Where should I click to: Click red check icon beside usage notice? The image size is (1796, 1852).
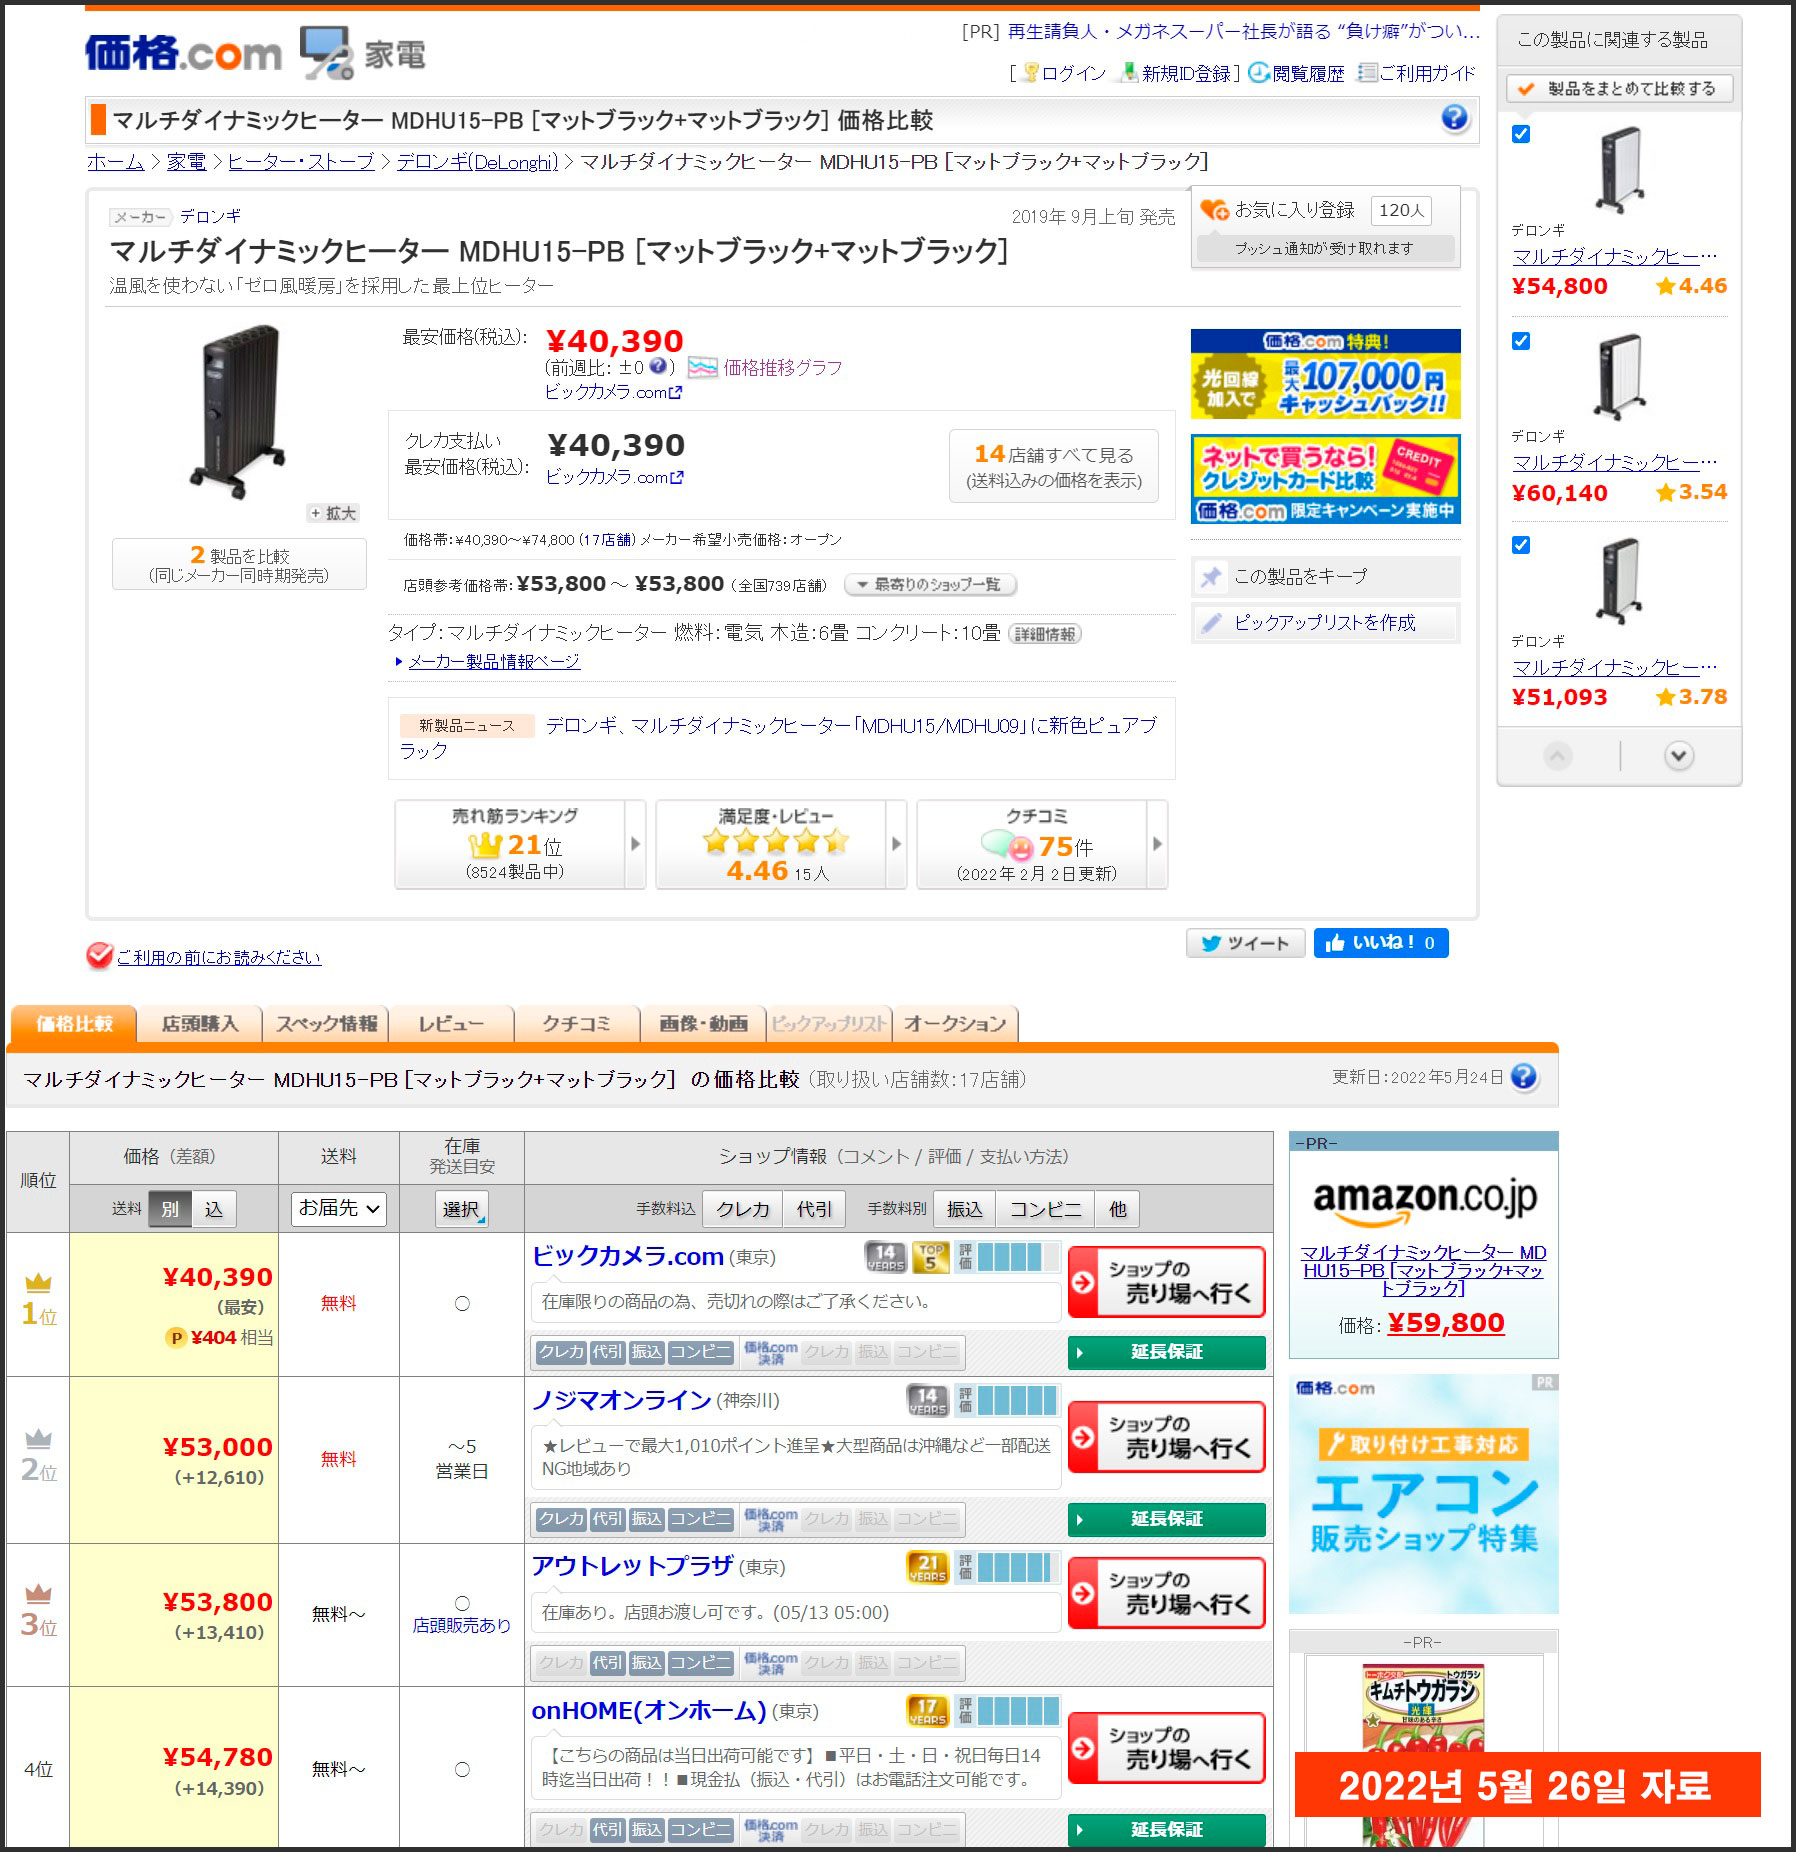[99, 956]
